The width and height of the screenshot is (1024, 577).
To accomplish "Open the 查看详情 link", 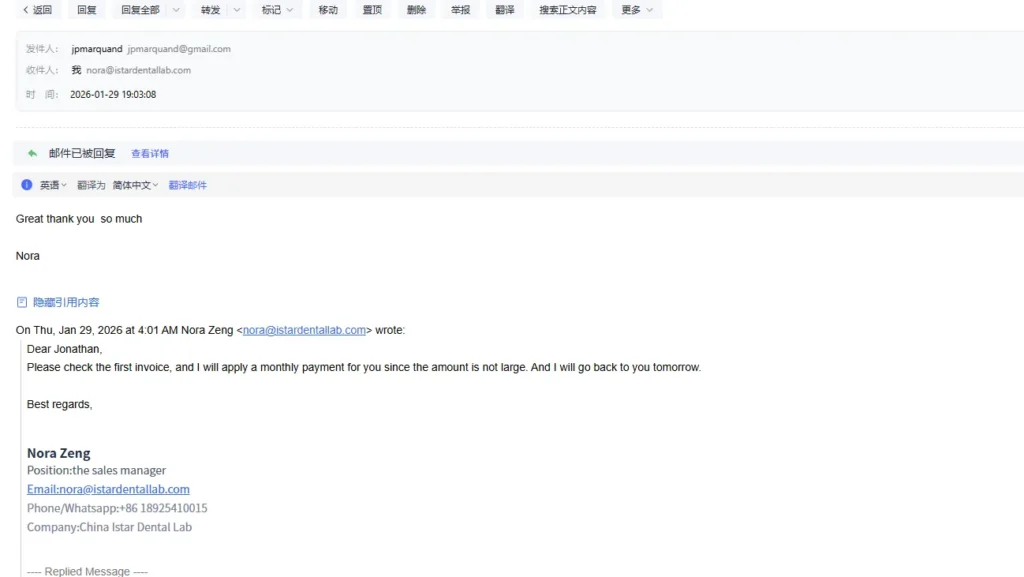I will pos(150,153).
